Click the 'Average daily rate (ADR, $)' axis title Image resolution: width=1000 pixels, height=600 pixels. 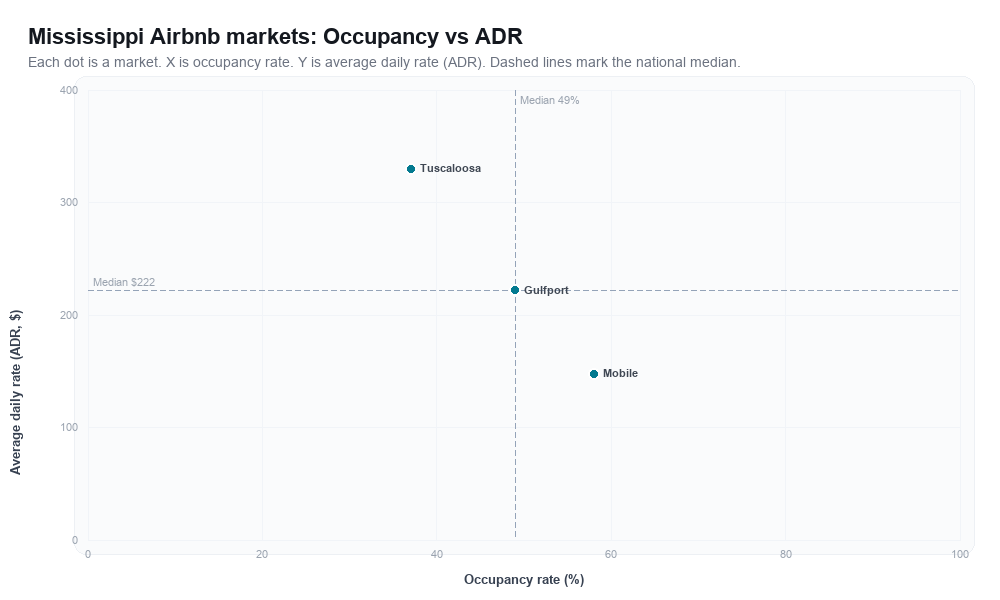[x=15, y=392]
